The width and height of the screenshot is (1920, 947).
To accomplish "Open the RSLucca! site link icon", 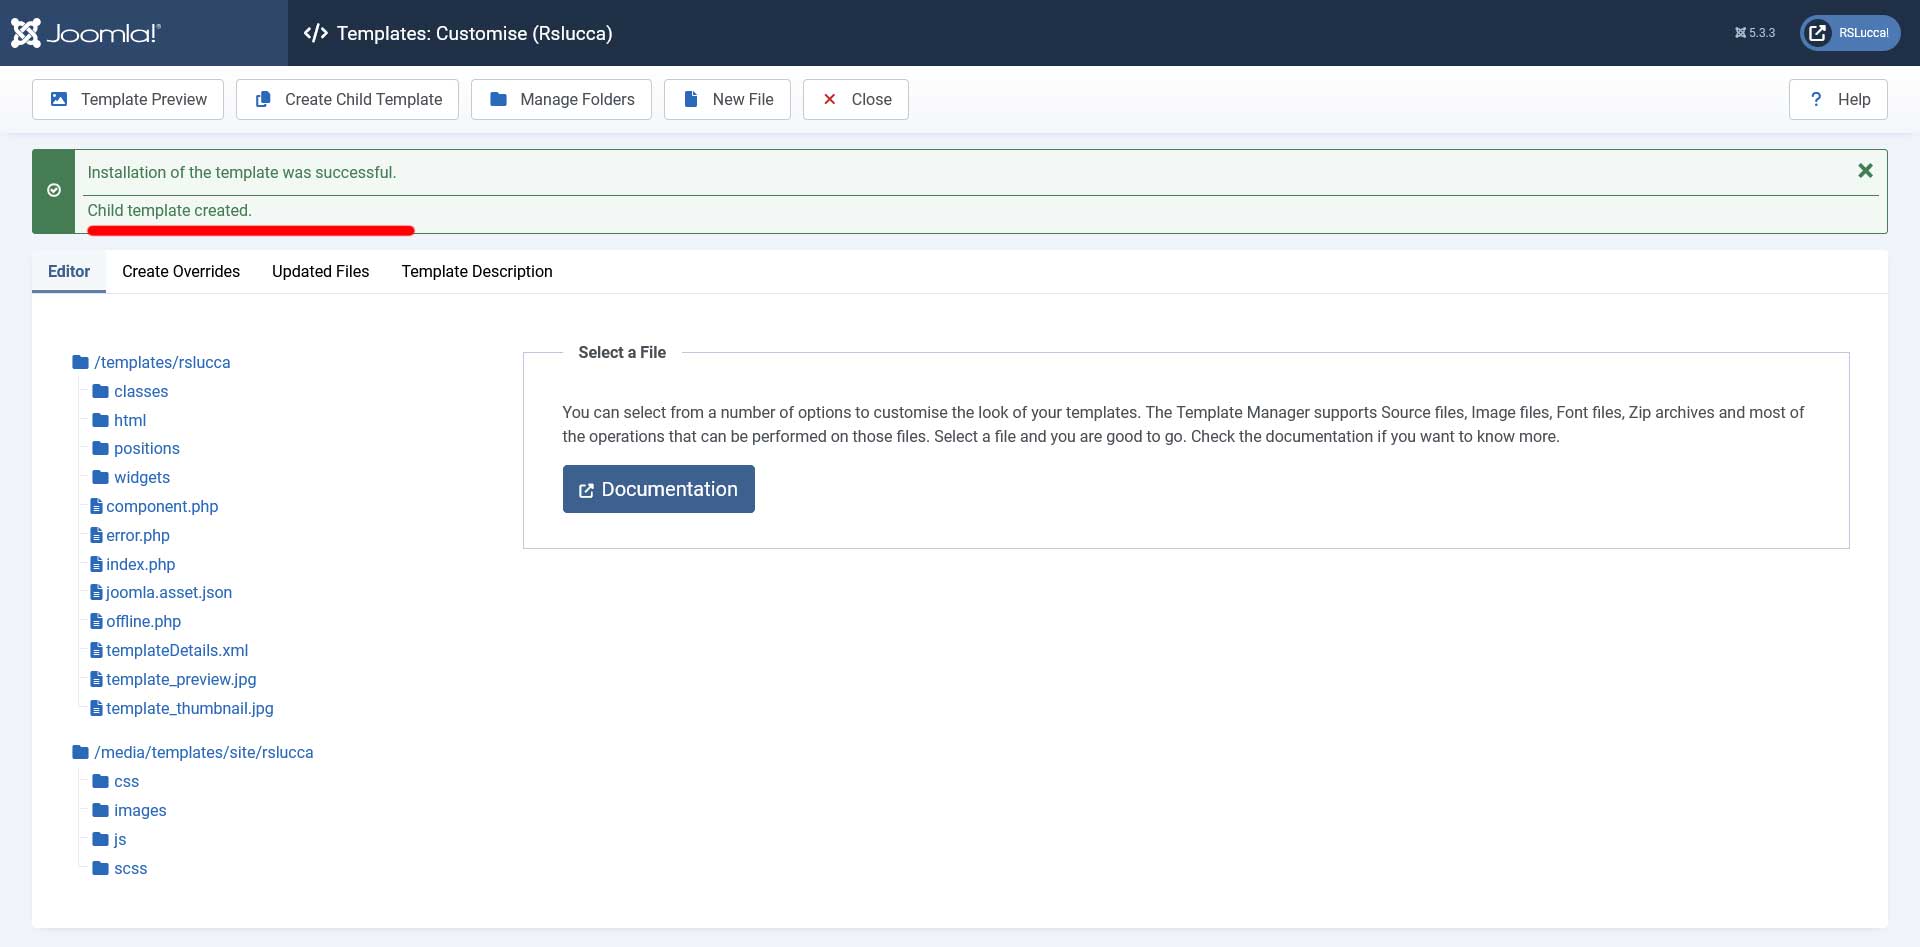I will [1818, 33].
